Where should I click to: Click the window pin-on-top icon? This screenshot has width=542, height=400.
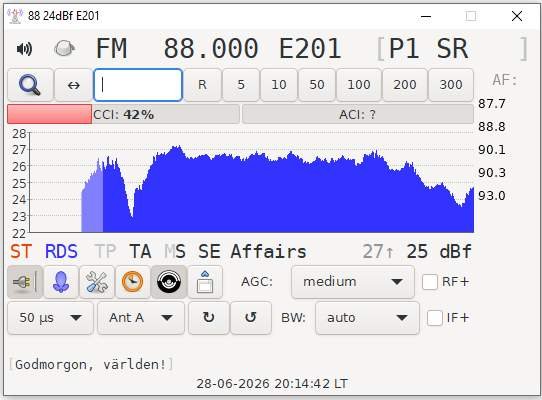tap(205, 282)
